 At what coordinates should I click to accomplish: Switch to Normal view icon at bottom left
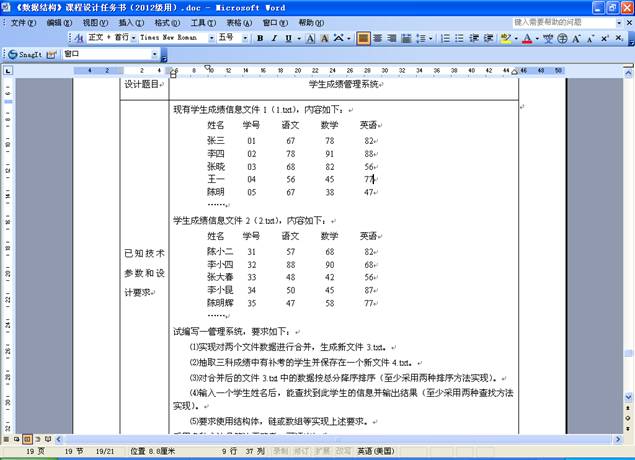[x=6, y=439]
